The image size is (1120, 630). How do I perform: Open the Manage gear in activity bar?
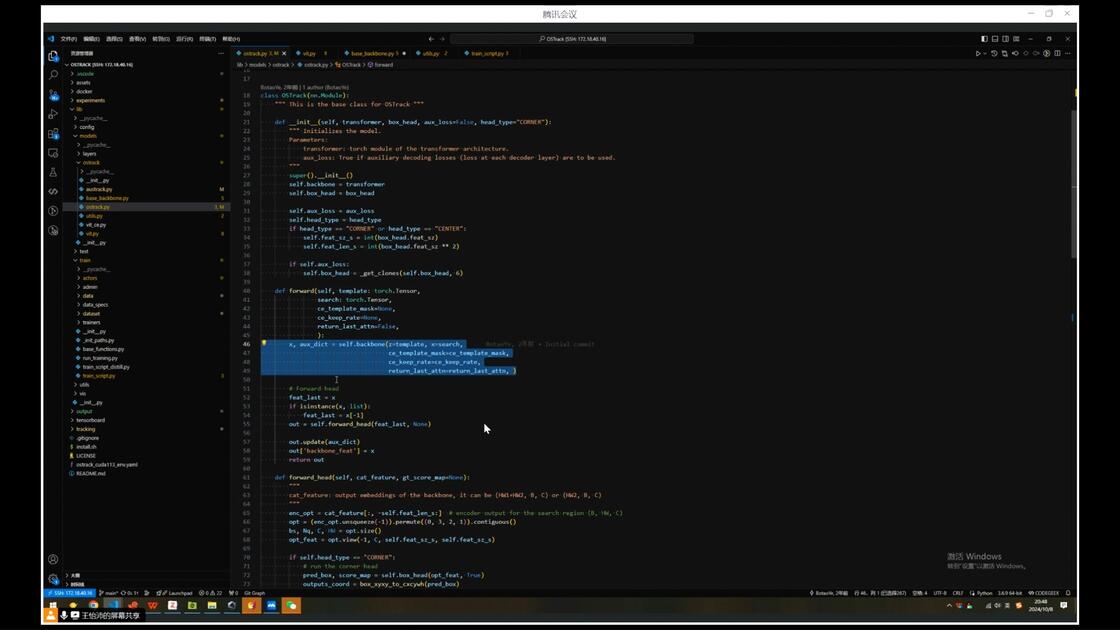[x=53, y=579]
